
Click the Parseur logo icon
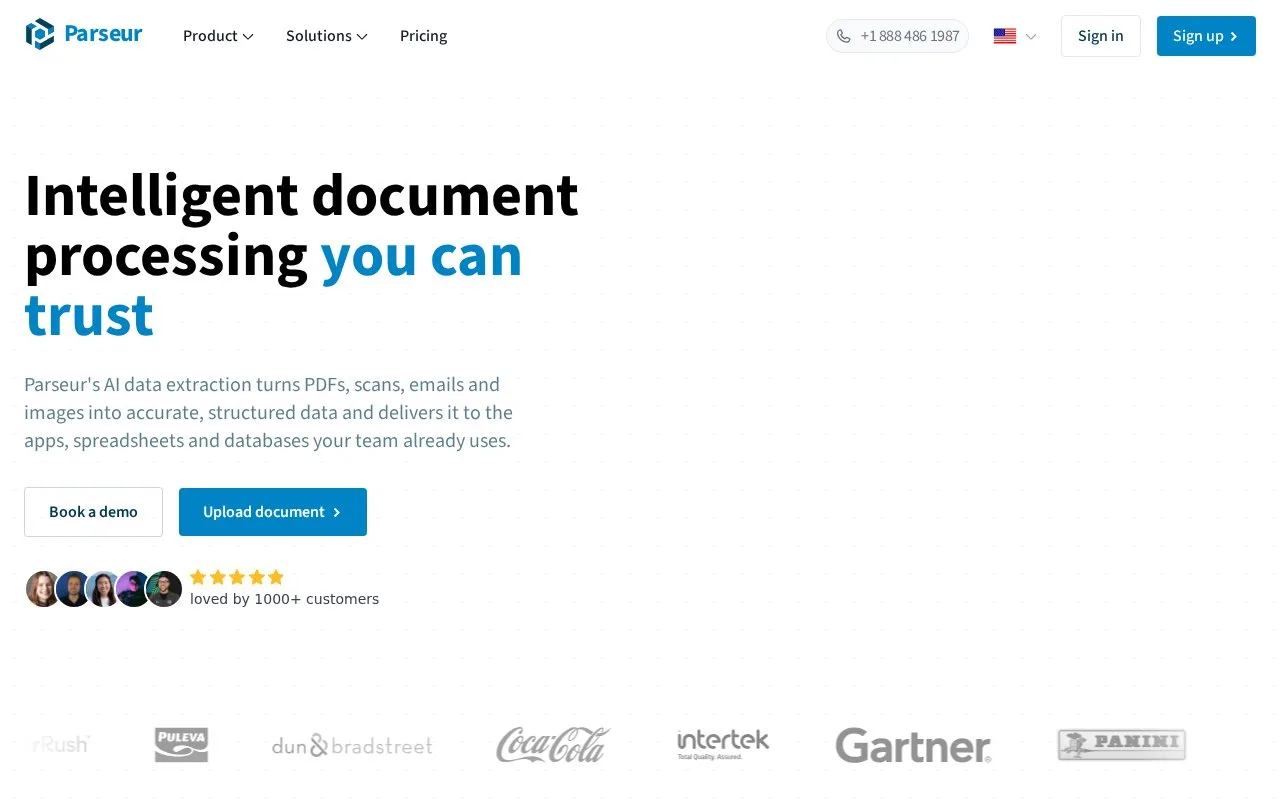coord(40,35)
